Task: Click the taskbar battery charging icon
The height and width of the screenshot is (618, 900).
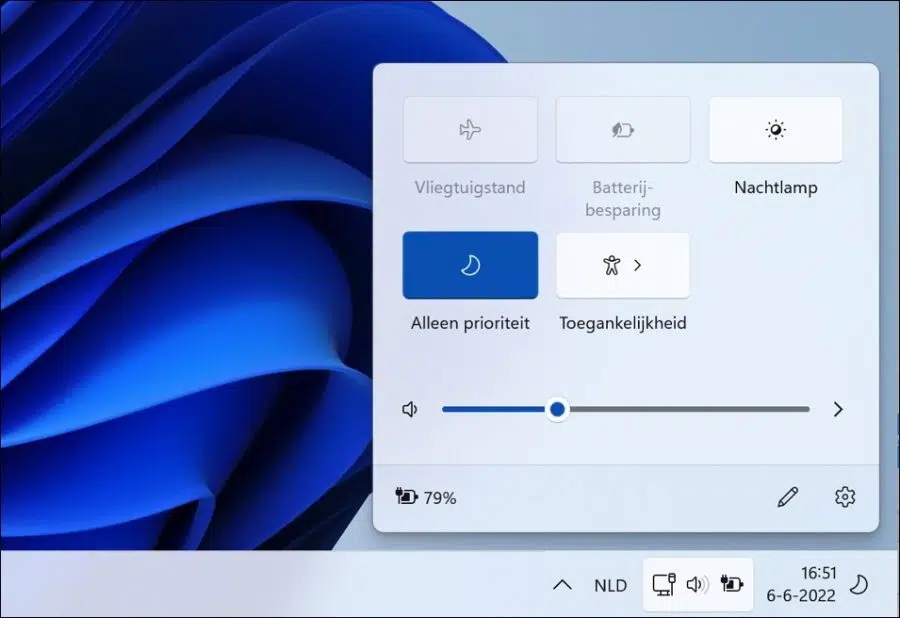Action: 732,585
